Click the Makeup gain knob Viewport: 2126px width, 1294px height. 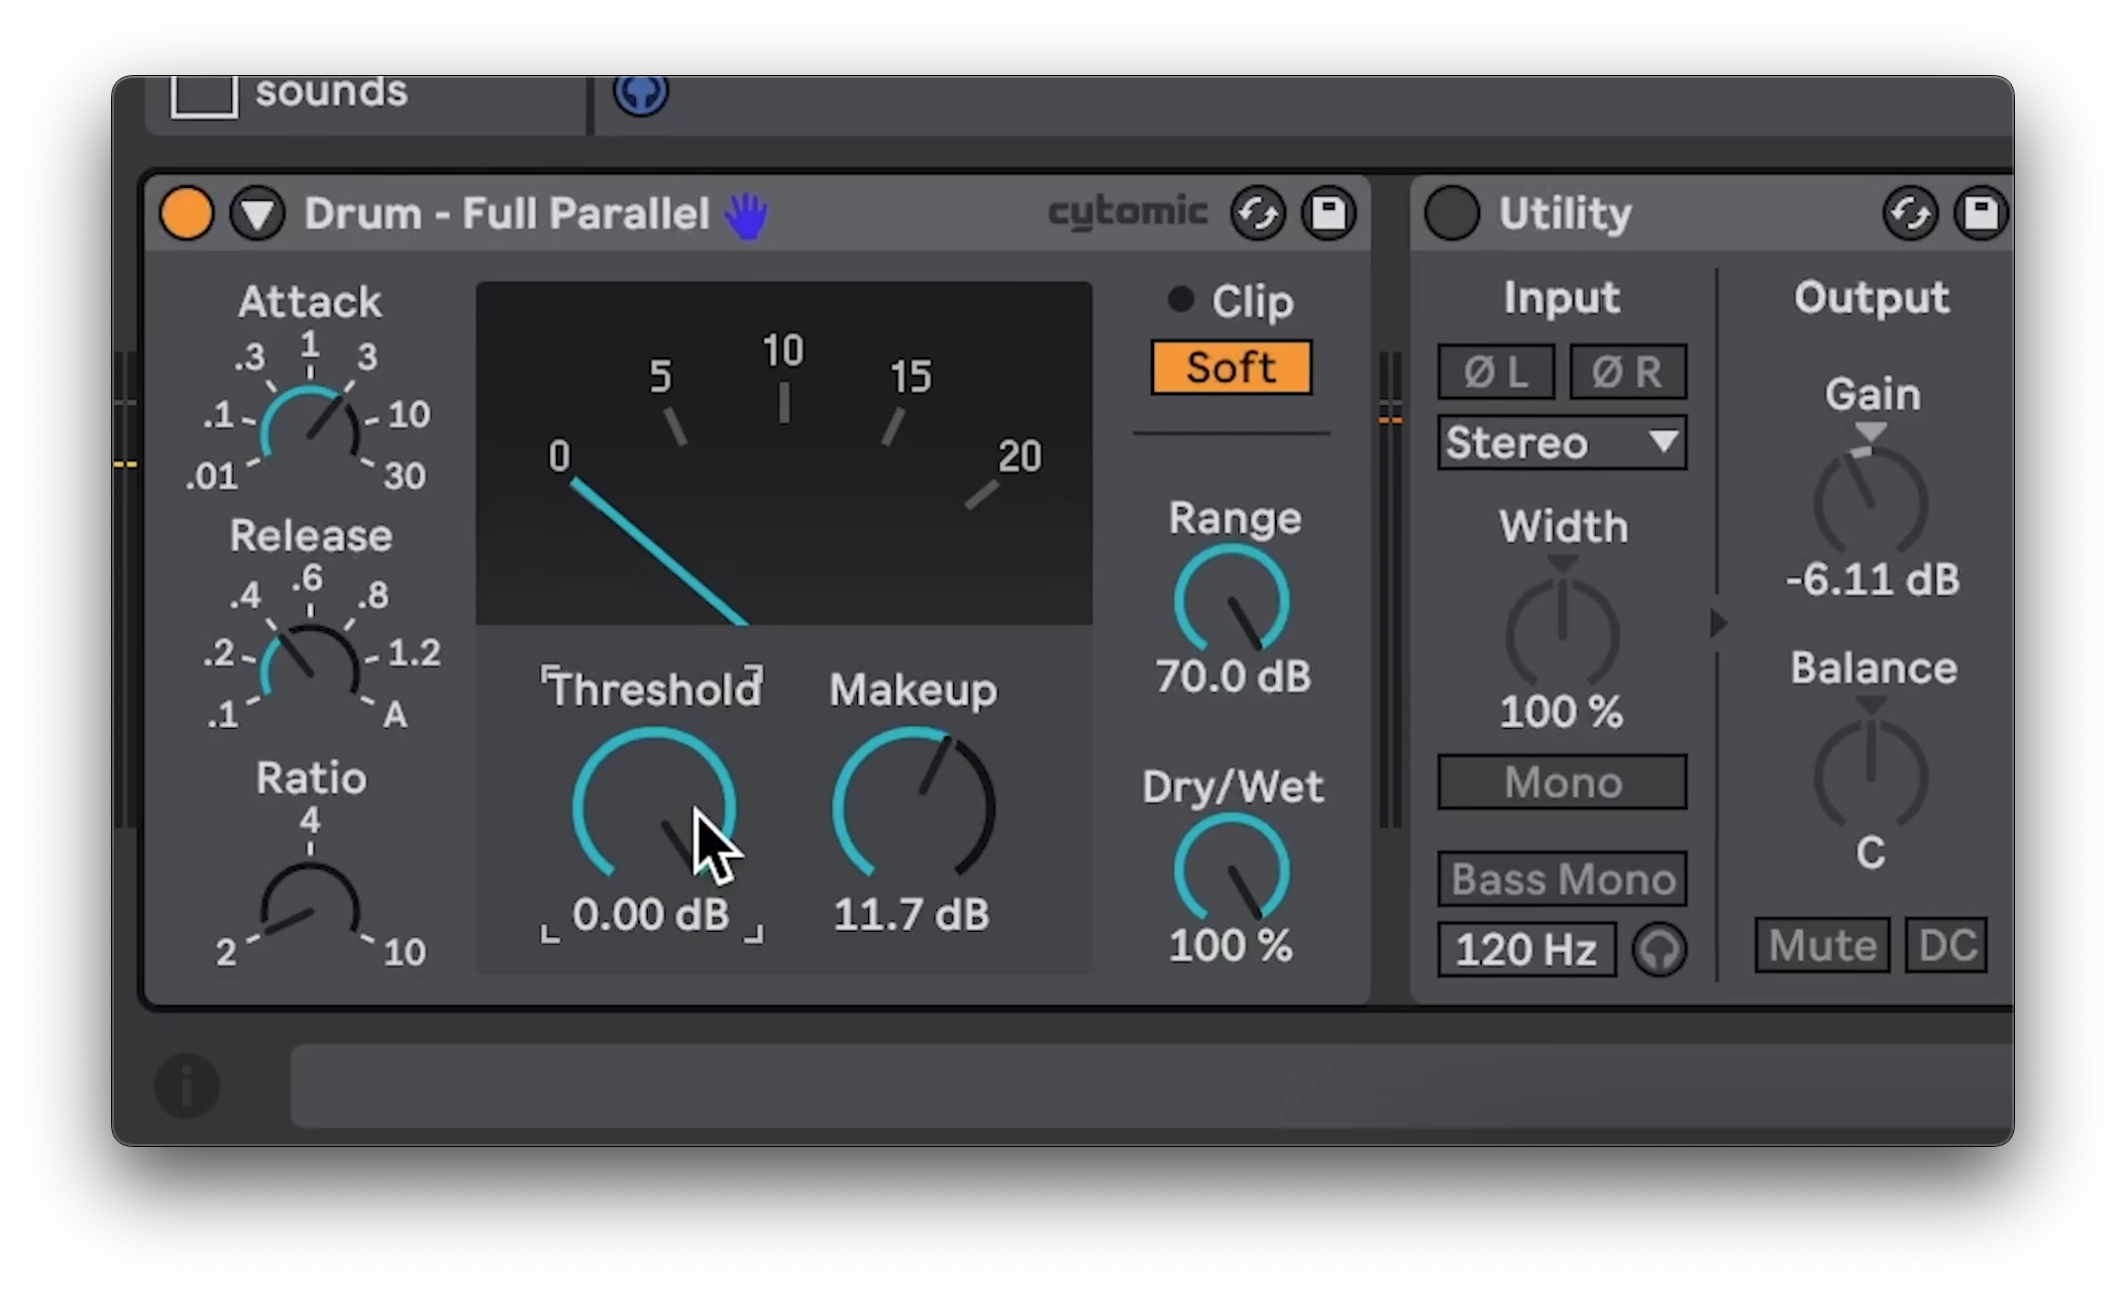[x=913, y=806]
